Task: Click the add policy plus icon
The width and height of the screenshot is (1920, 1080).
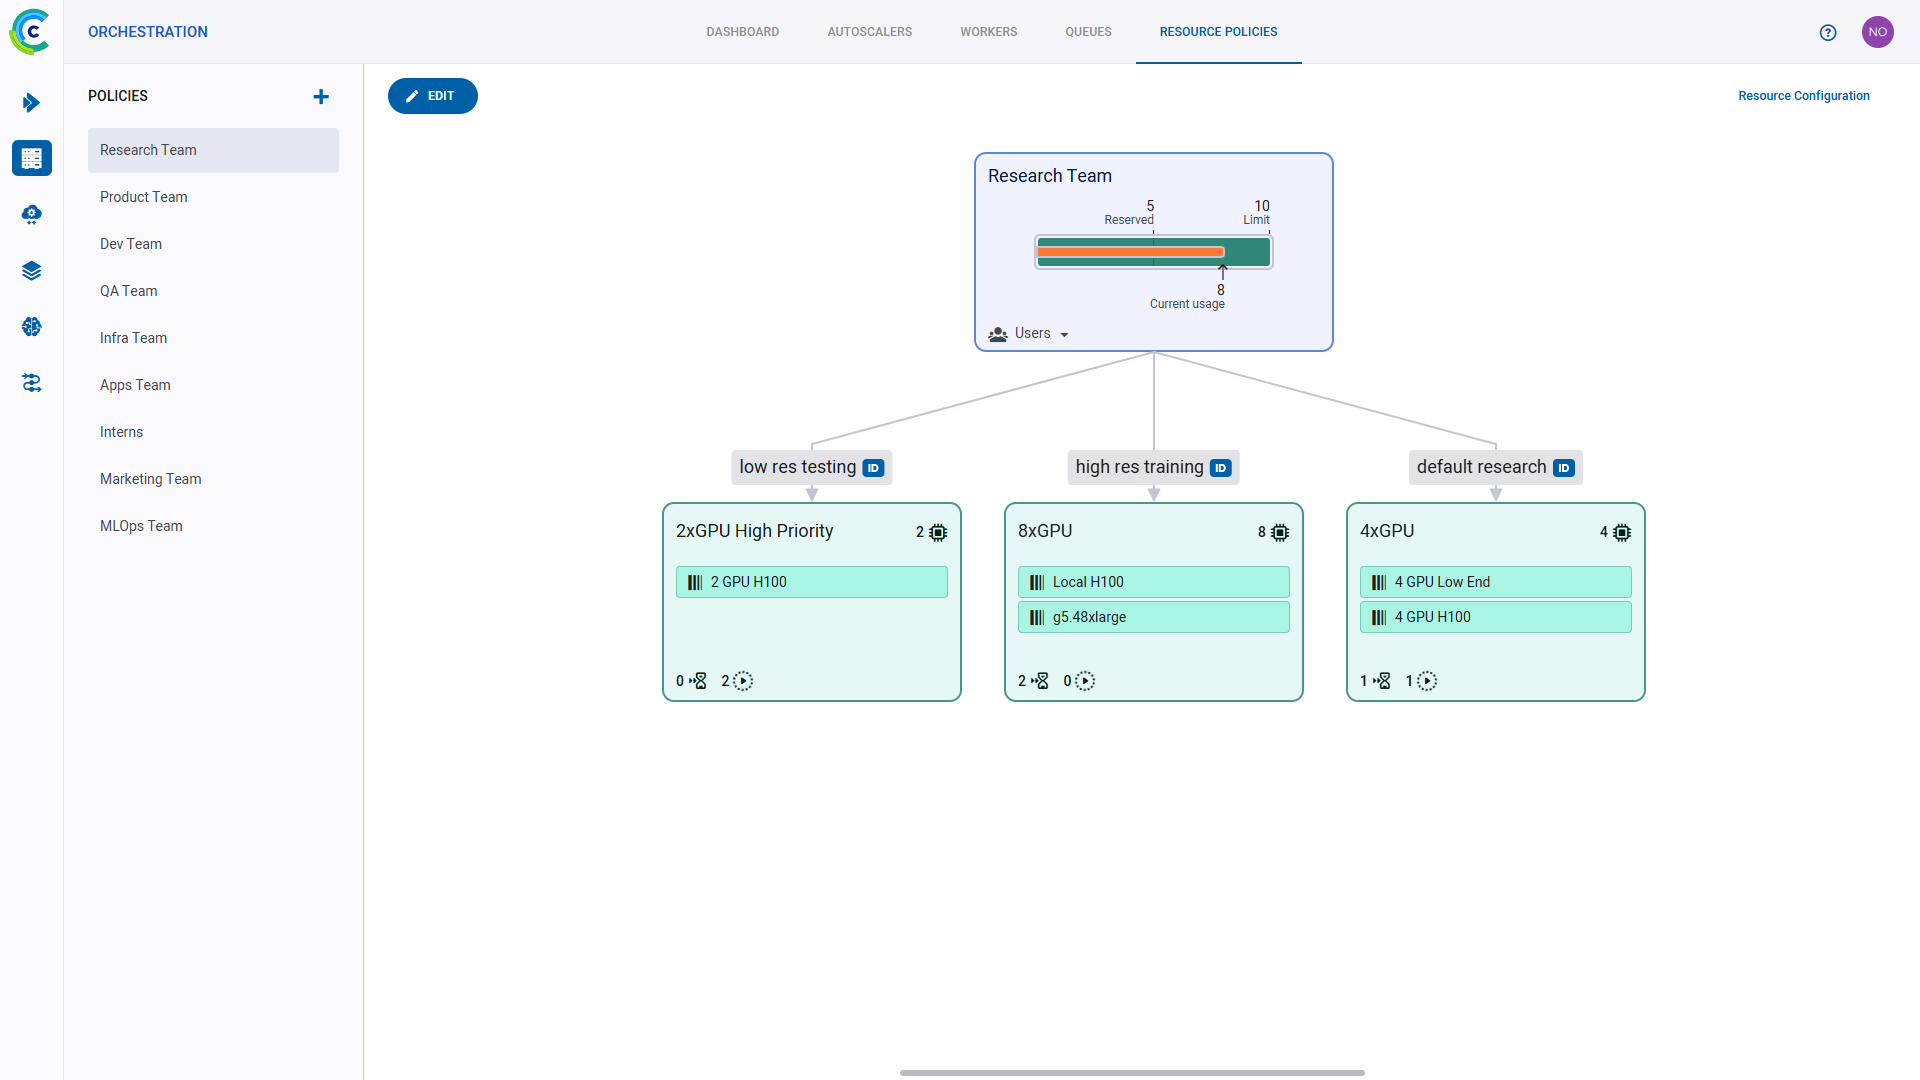Action: click(321, 97)
